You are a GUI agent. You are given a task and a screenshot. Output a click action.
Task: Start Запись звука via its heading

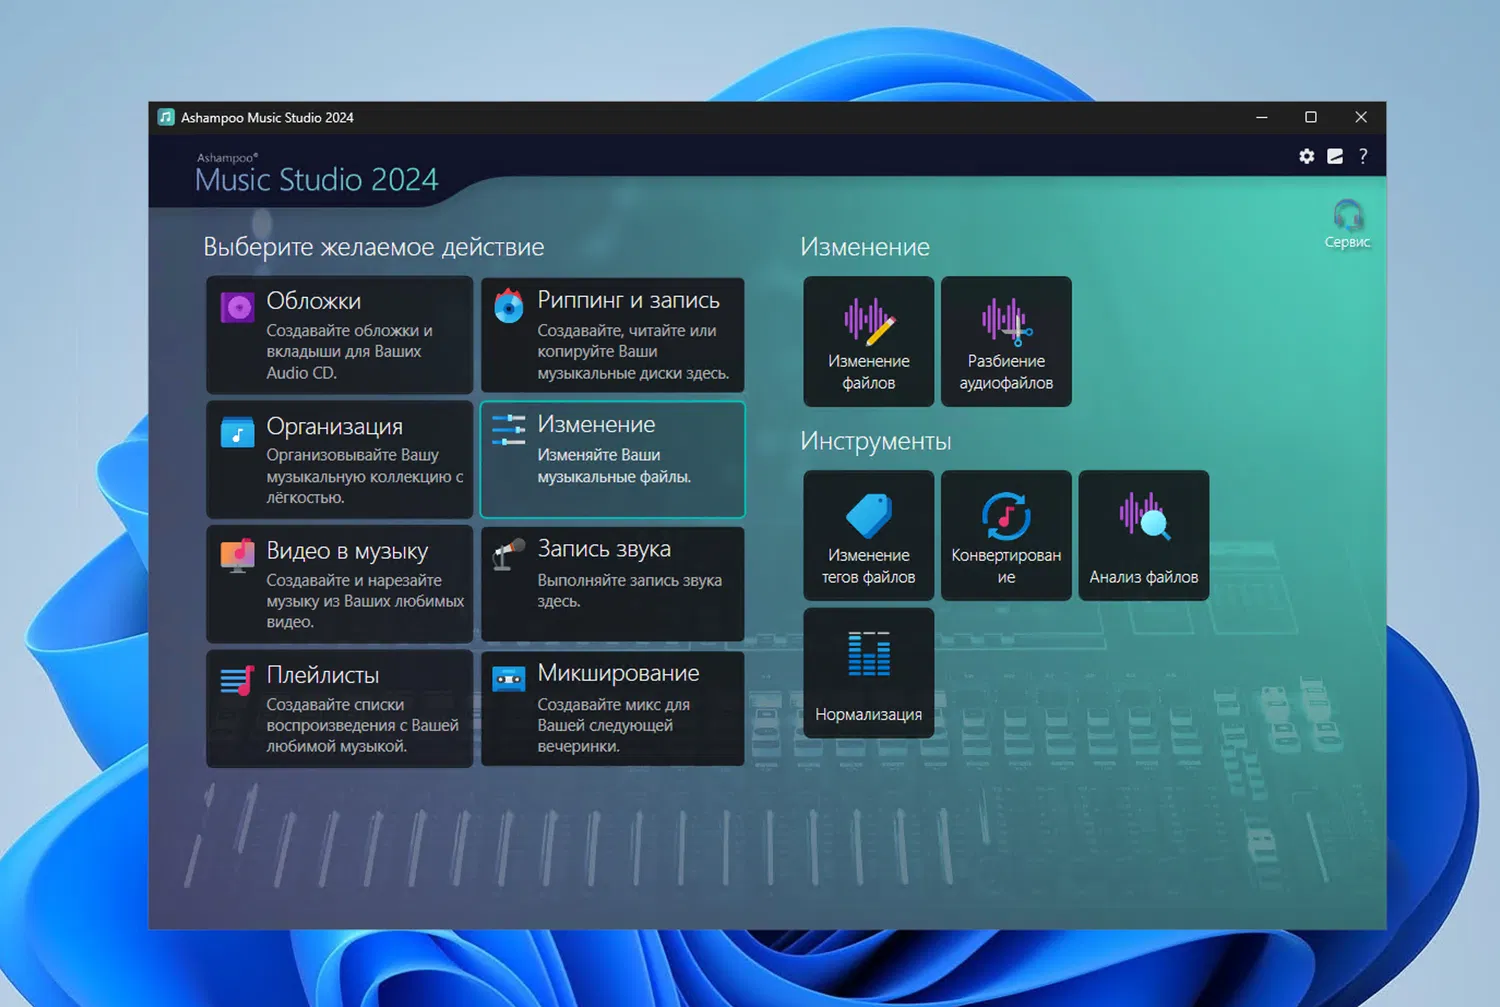(604, 549)
